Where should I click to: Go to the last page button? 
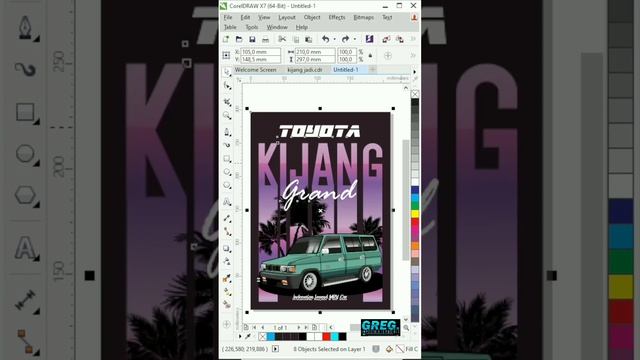coord(306,327)
